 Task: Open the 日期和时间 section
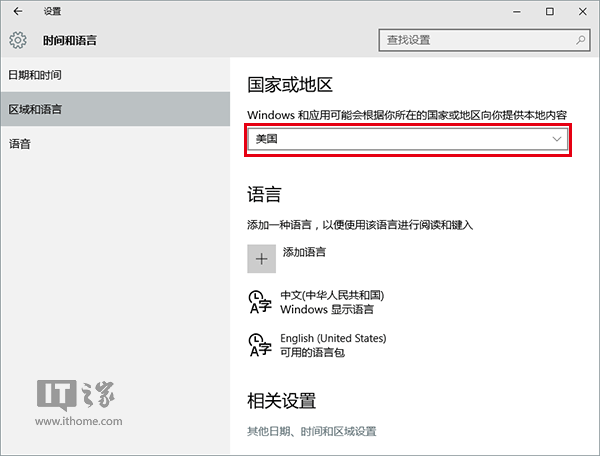(115, 75)
